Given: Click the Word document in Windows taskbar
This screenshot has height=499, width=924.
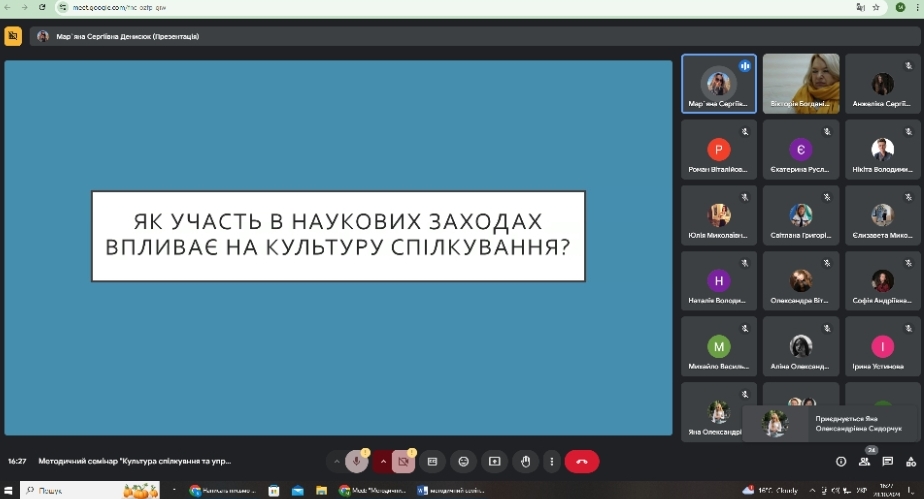Looking at the screenshot, I should 451,490.
